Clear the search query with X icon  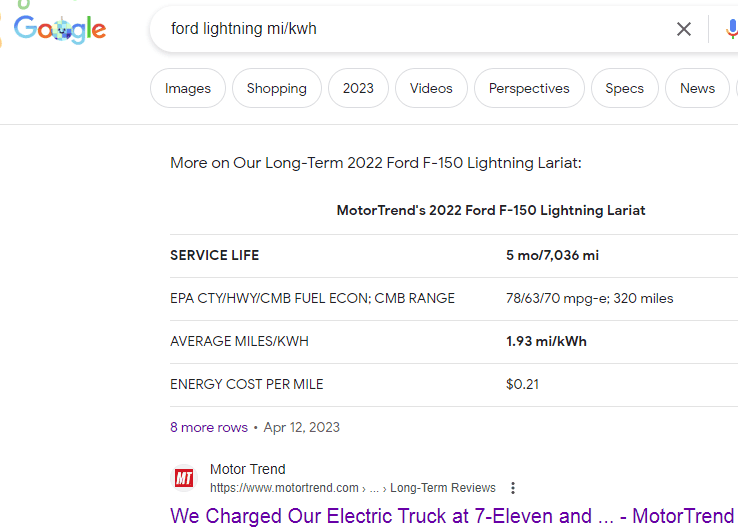point(683,29)
